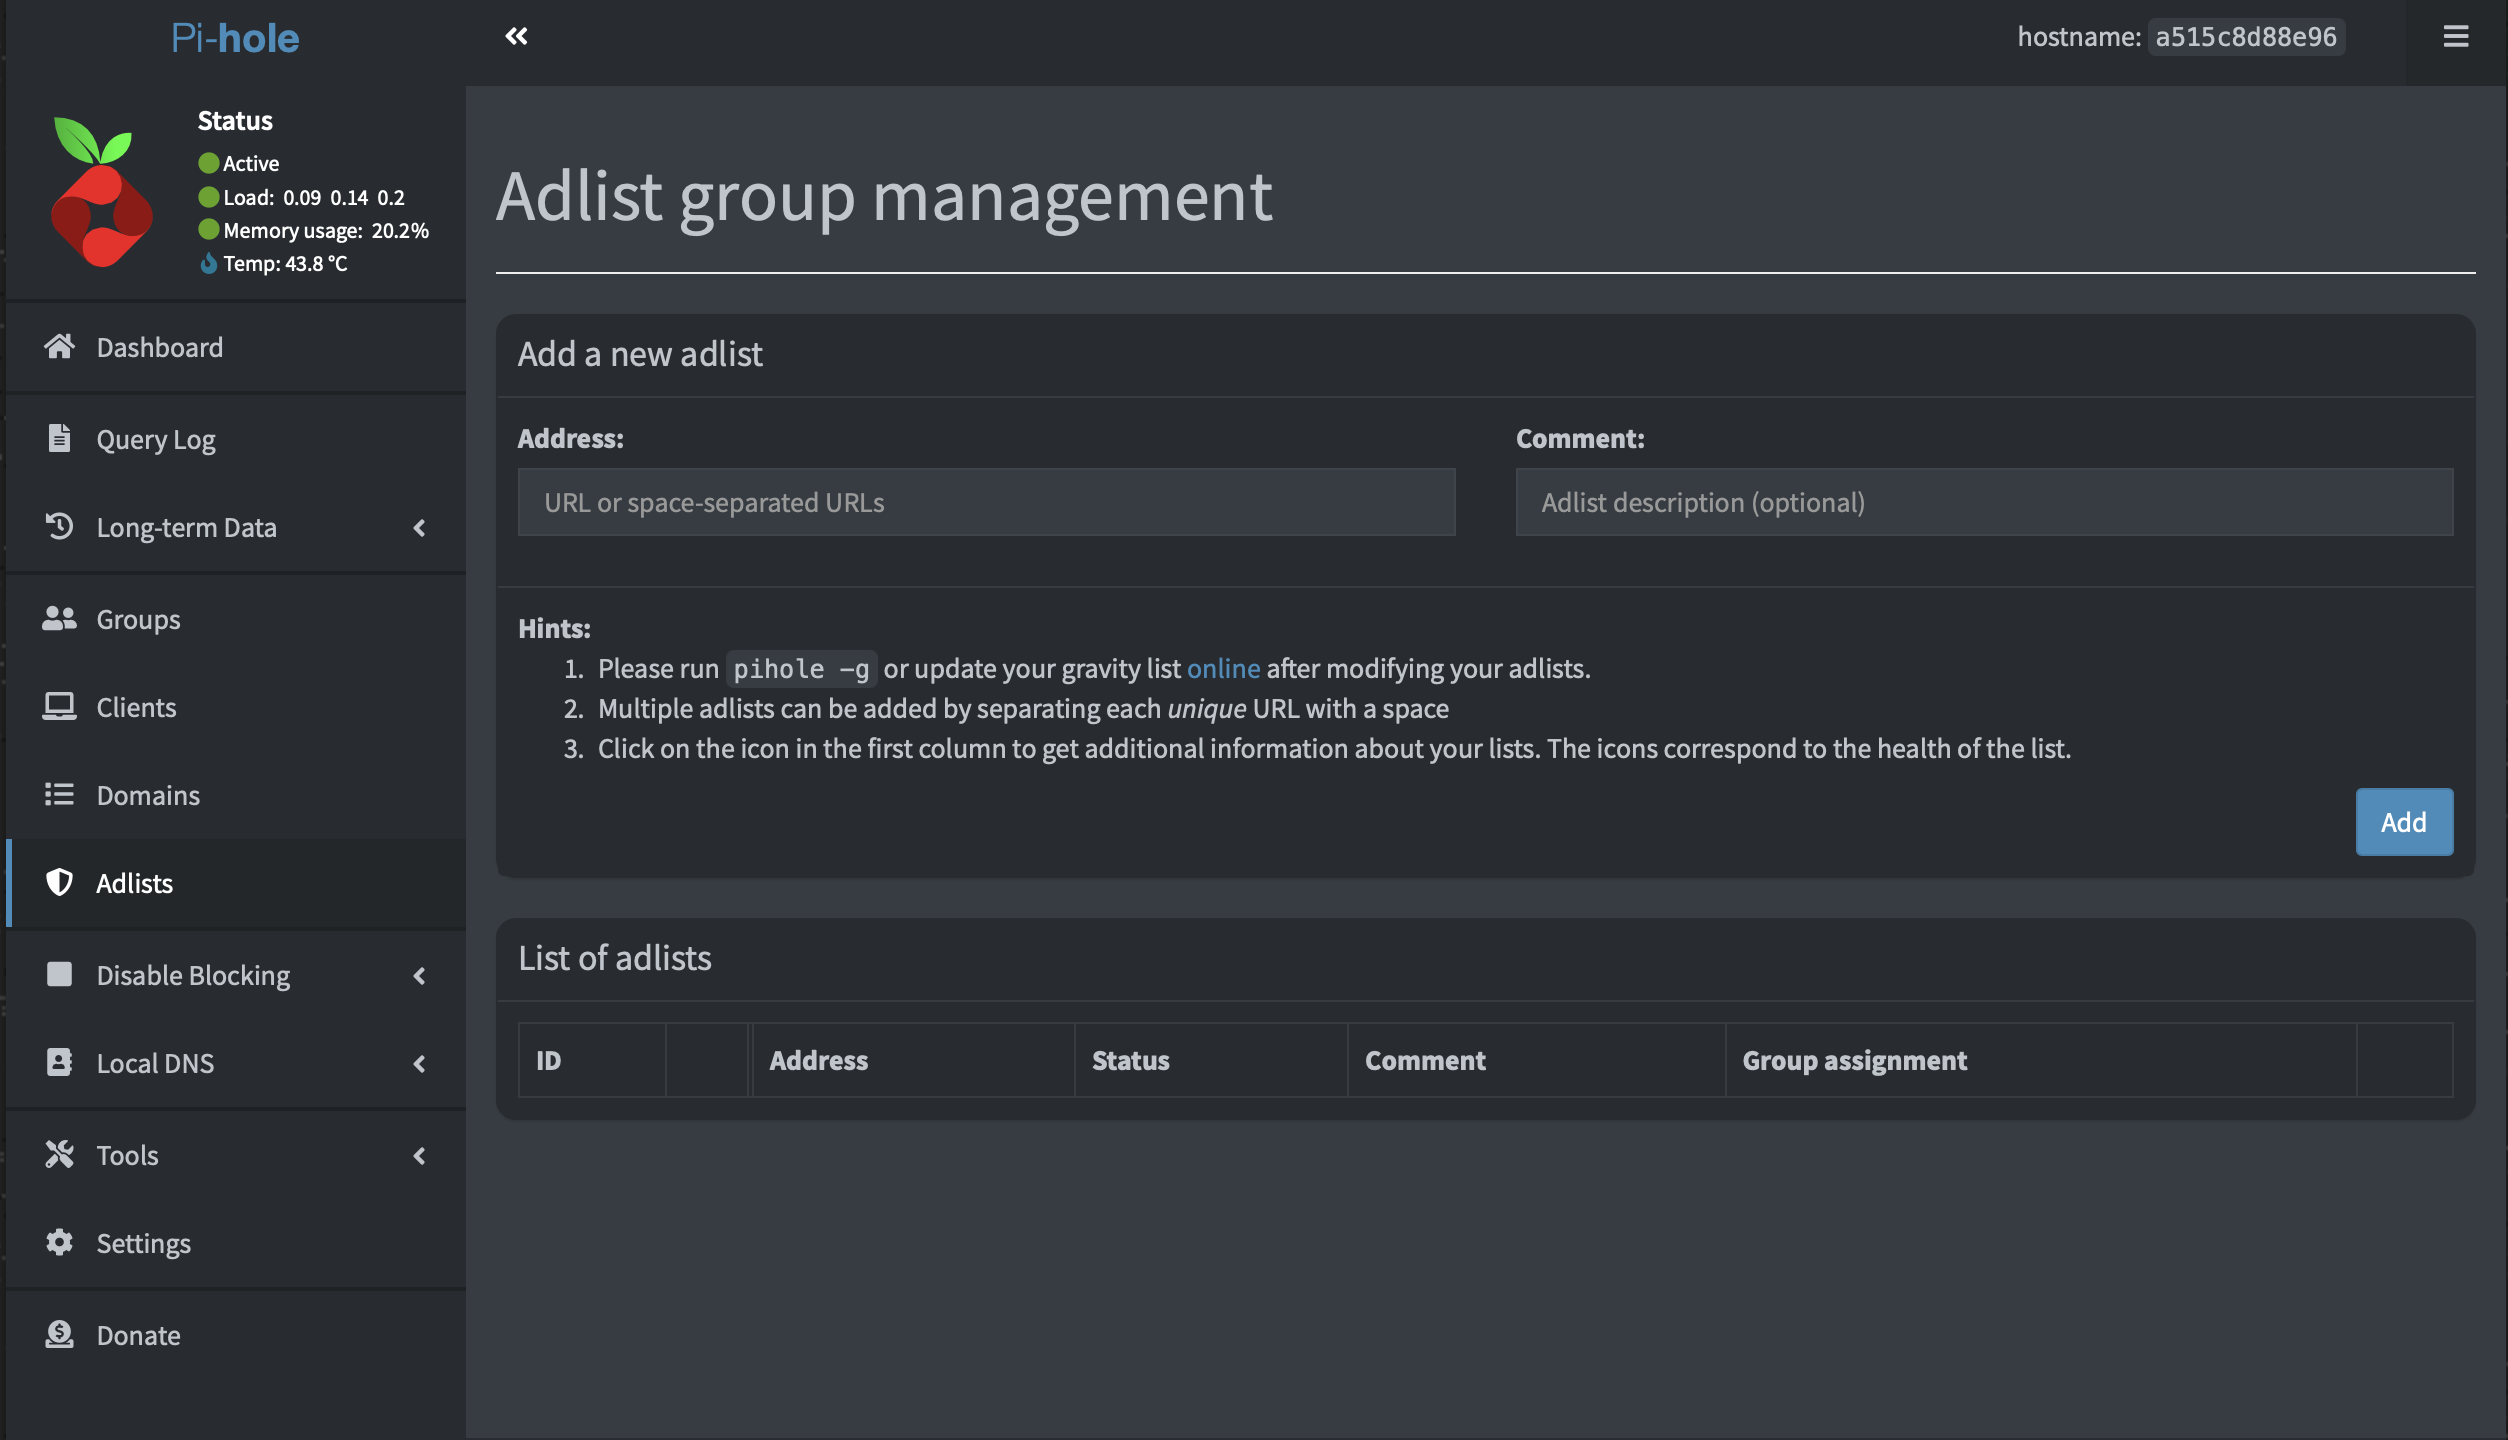Expand the Disable Blocking chevron

click(419, 975)
